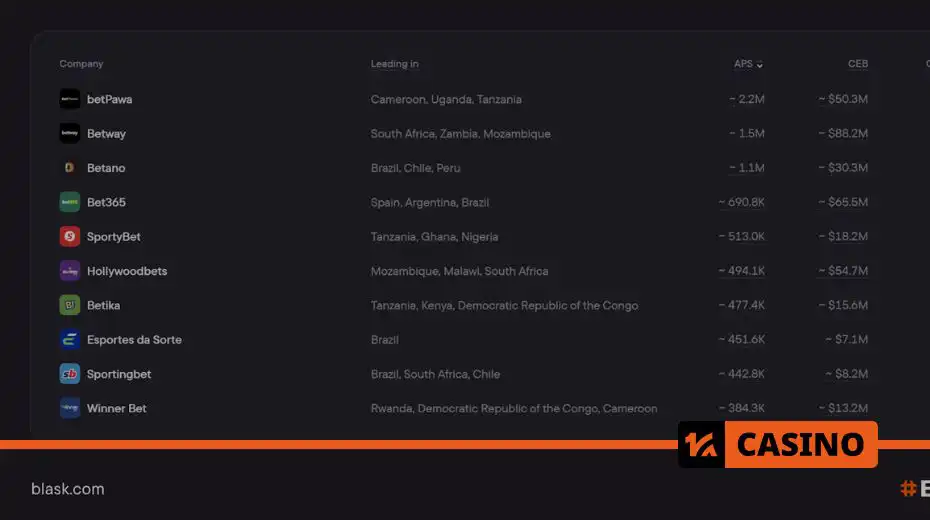Sort by the CEB column header
The width and height of the screenshot is (930, 520).
pos(858,63)
